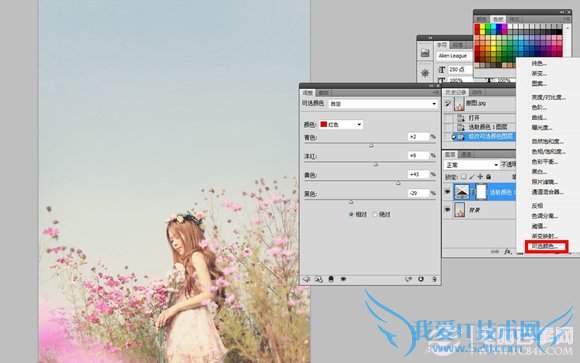Switch to the 图层 tab
The image size is (580, 363).
[450, 154]
